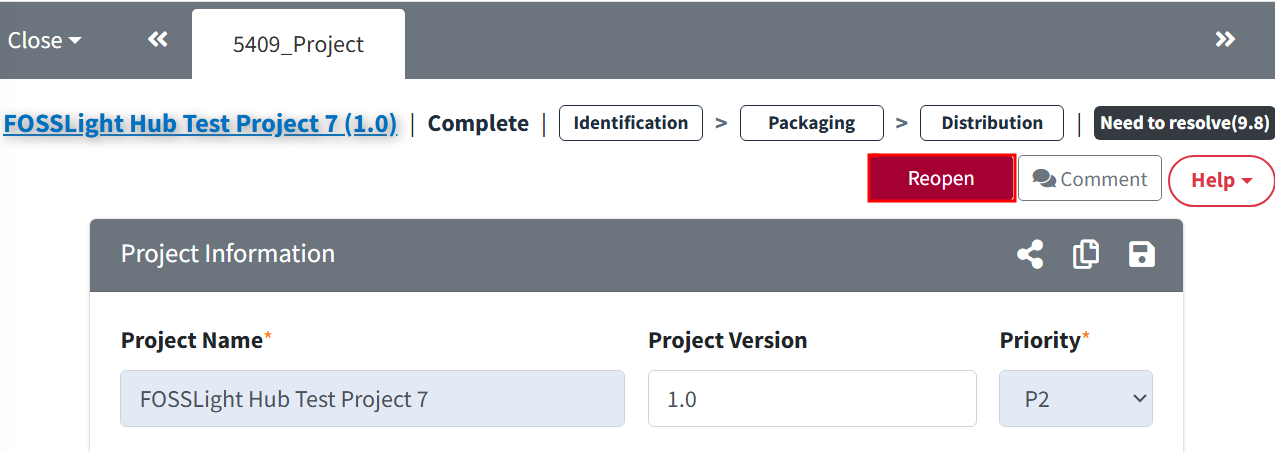The width and height of the screenshot is (1275, 452).
Task: Go to the Distribution step
Action: point(992,123)
